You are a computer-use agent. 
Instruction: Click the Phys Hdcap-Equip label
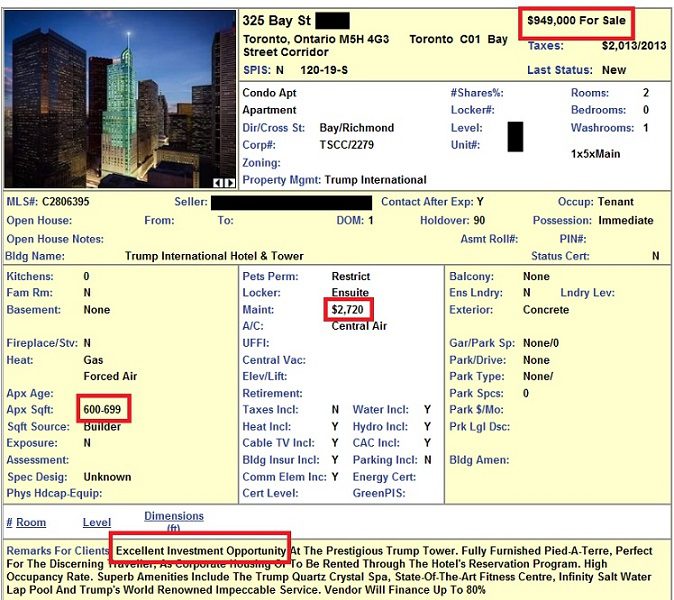click(54, 493)
